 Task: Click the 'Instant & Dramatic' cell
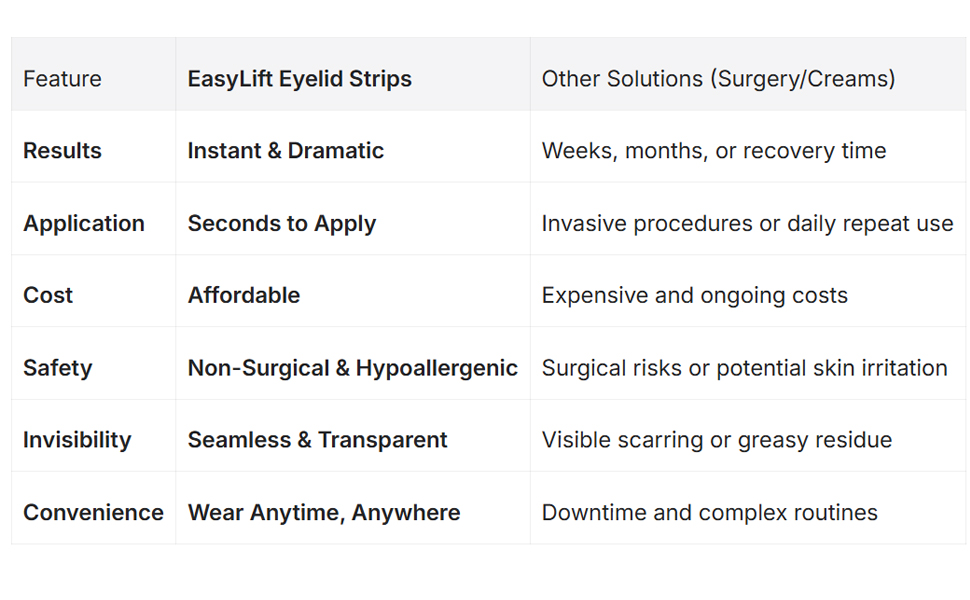(x=285, y=151)
